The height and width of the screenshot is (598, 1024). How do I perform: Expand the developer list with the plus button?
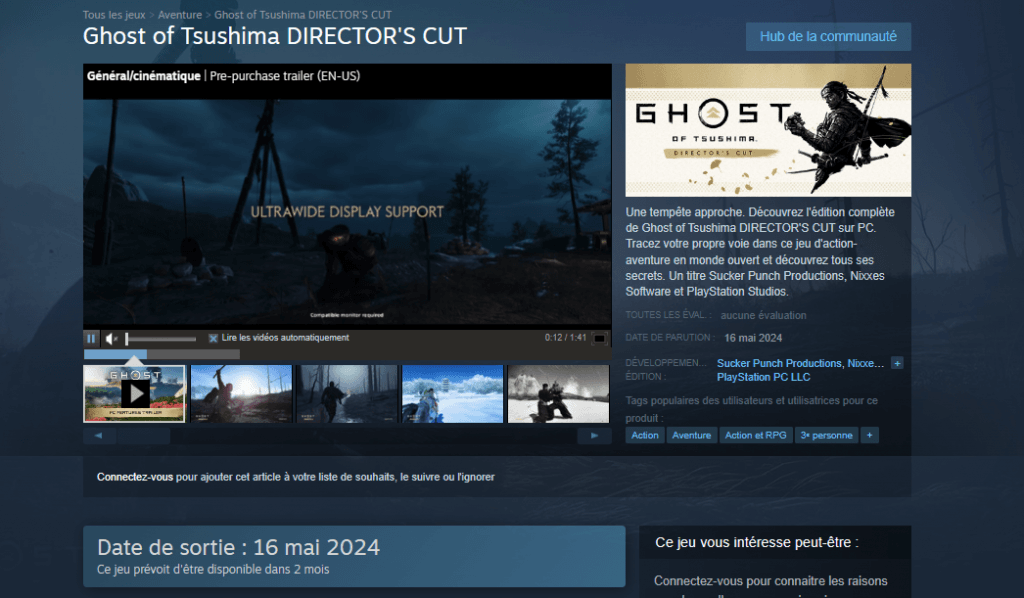click(x=897, y=363)
